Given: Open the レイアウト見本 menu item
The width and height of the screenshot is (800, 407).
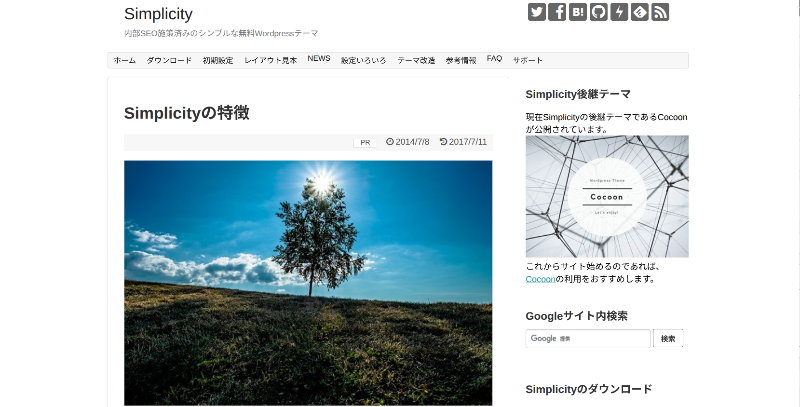Looking at the screenshot, I should coord(270,61).
